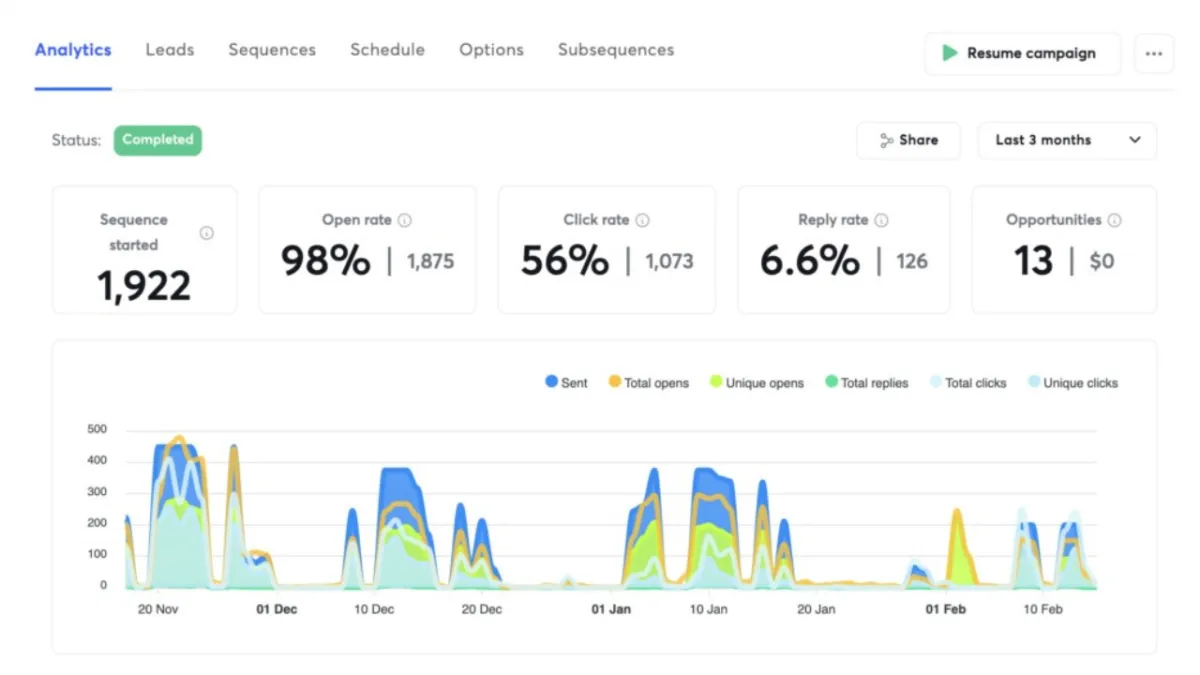Screen dimensions: 1200x675
Task: Open the three-dots more options menu
Action: (1154, 54)
